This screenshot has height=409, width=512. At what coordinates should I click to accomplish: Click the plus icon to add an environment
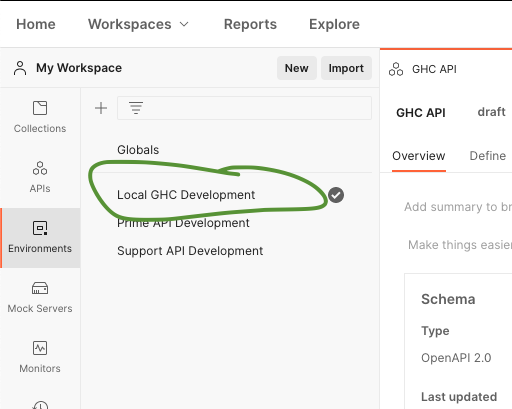[x=101, y=108]
